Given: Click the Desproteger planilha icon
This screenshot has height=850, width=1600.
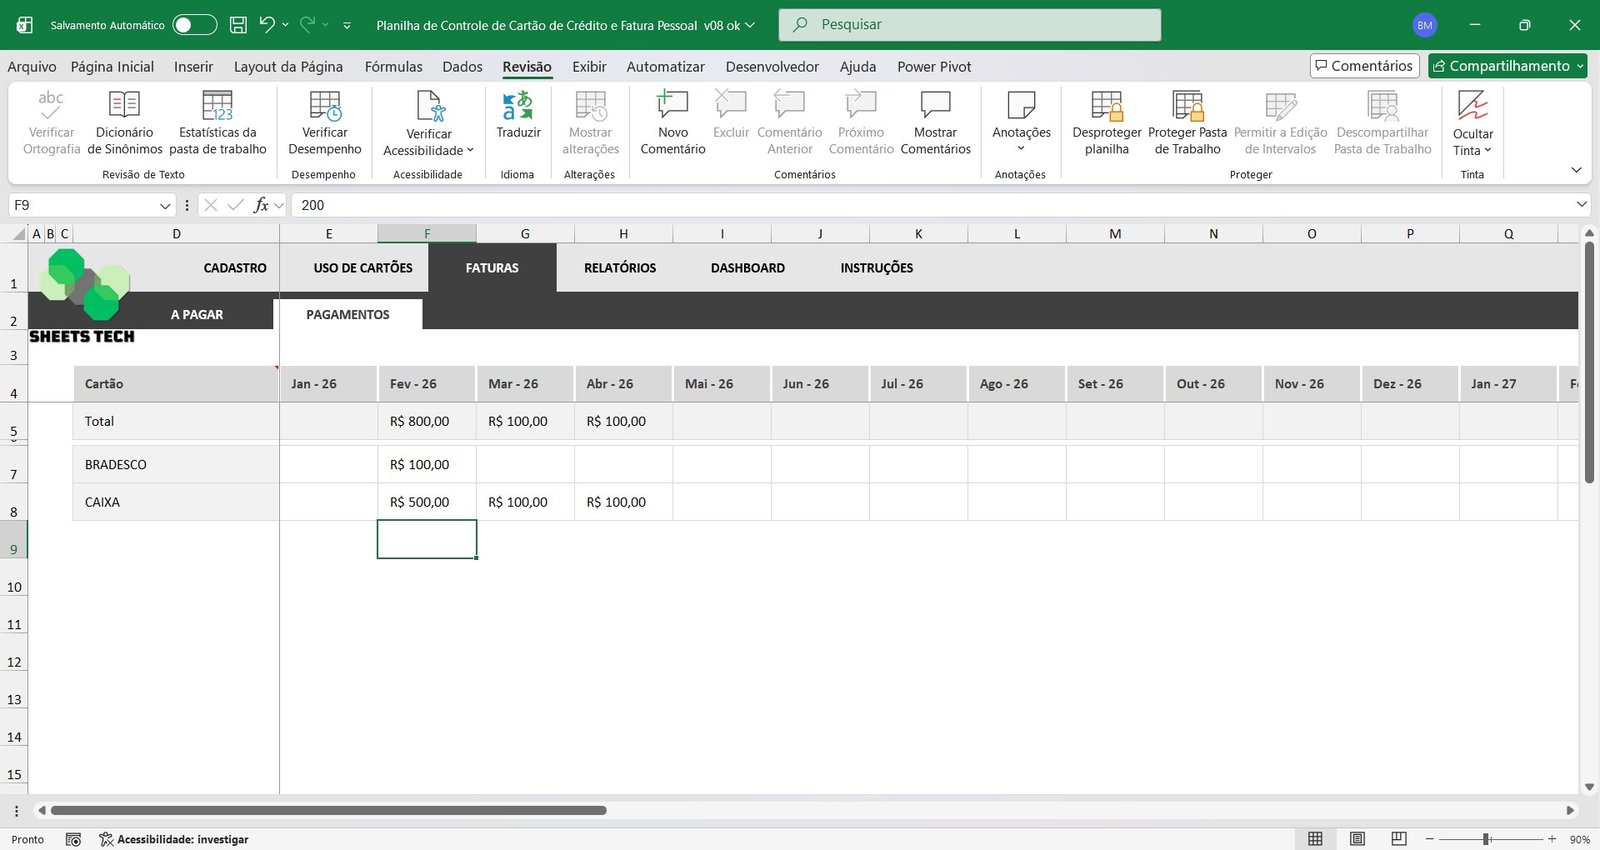Looking at the screenshot, I should tap(1106, 106).
